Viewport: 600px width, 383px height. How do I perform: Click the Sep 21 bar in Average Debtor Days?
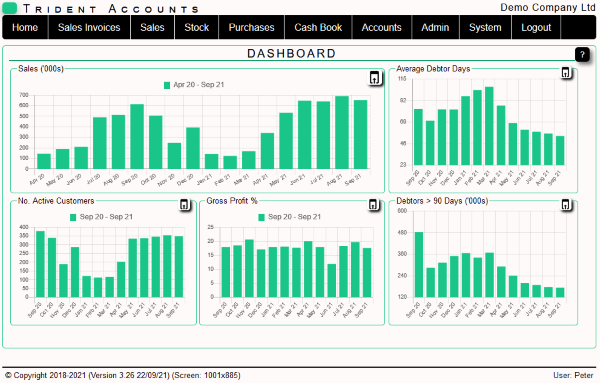[560, 151]
